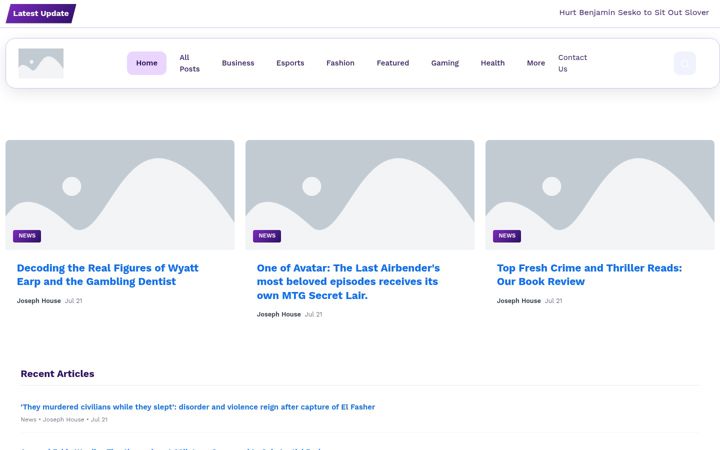The image size is (720, 450).
Task: Click the search icon button in the navbar
Action: pyautogui.click(x=685, y=63)
